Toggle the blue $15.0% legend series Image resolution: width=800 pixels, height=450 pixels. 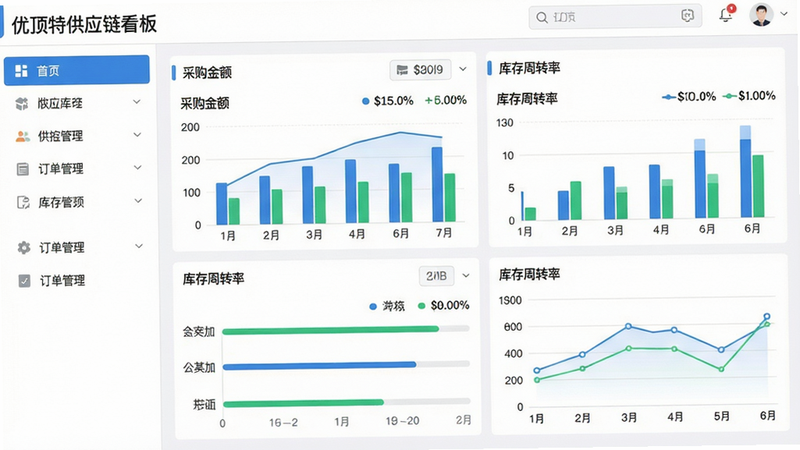tap(387, 101)
